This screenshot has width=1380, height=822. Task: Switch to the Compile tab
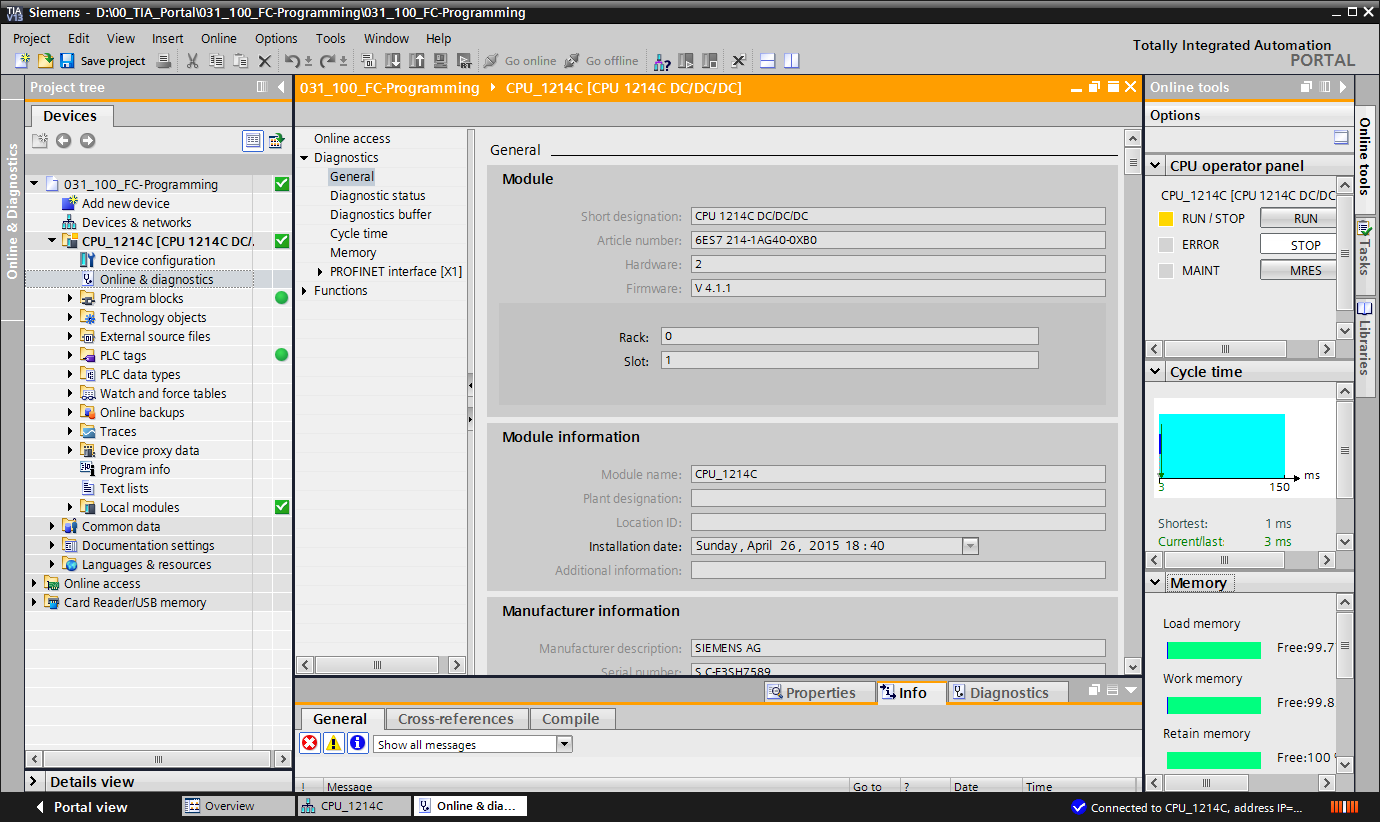(x=571, y=719)
